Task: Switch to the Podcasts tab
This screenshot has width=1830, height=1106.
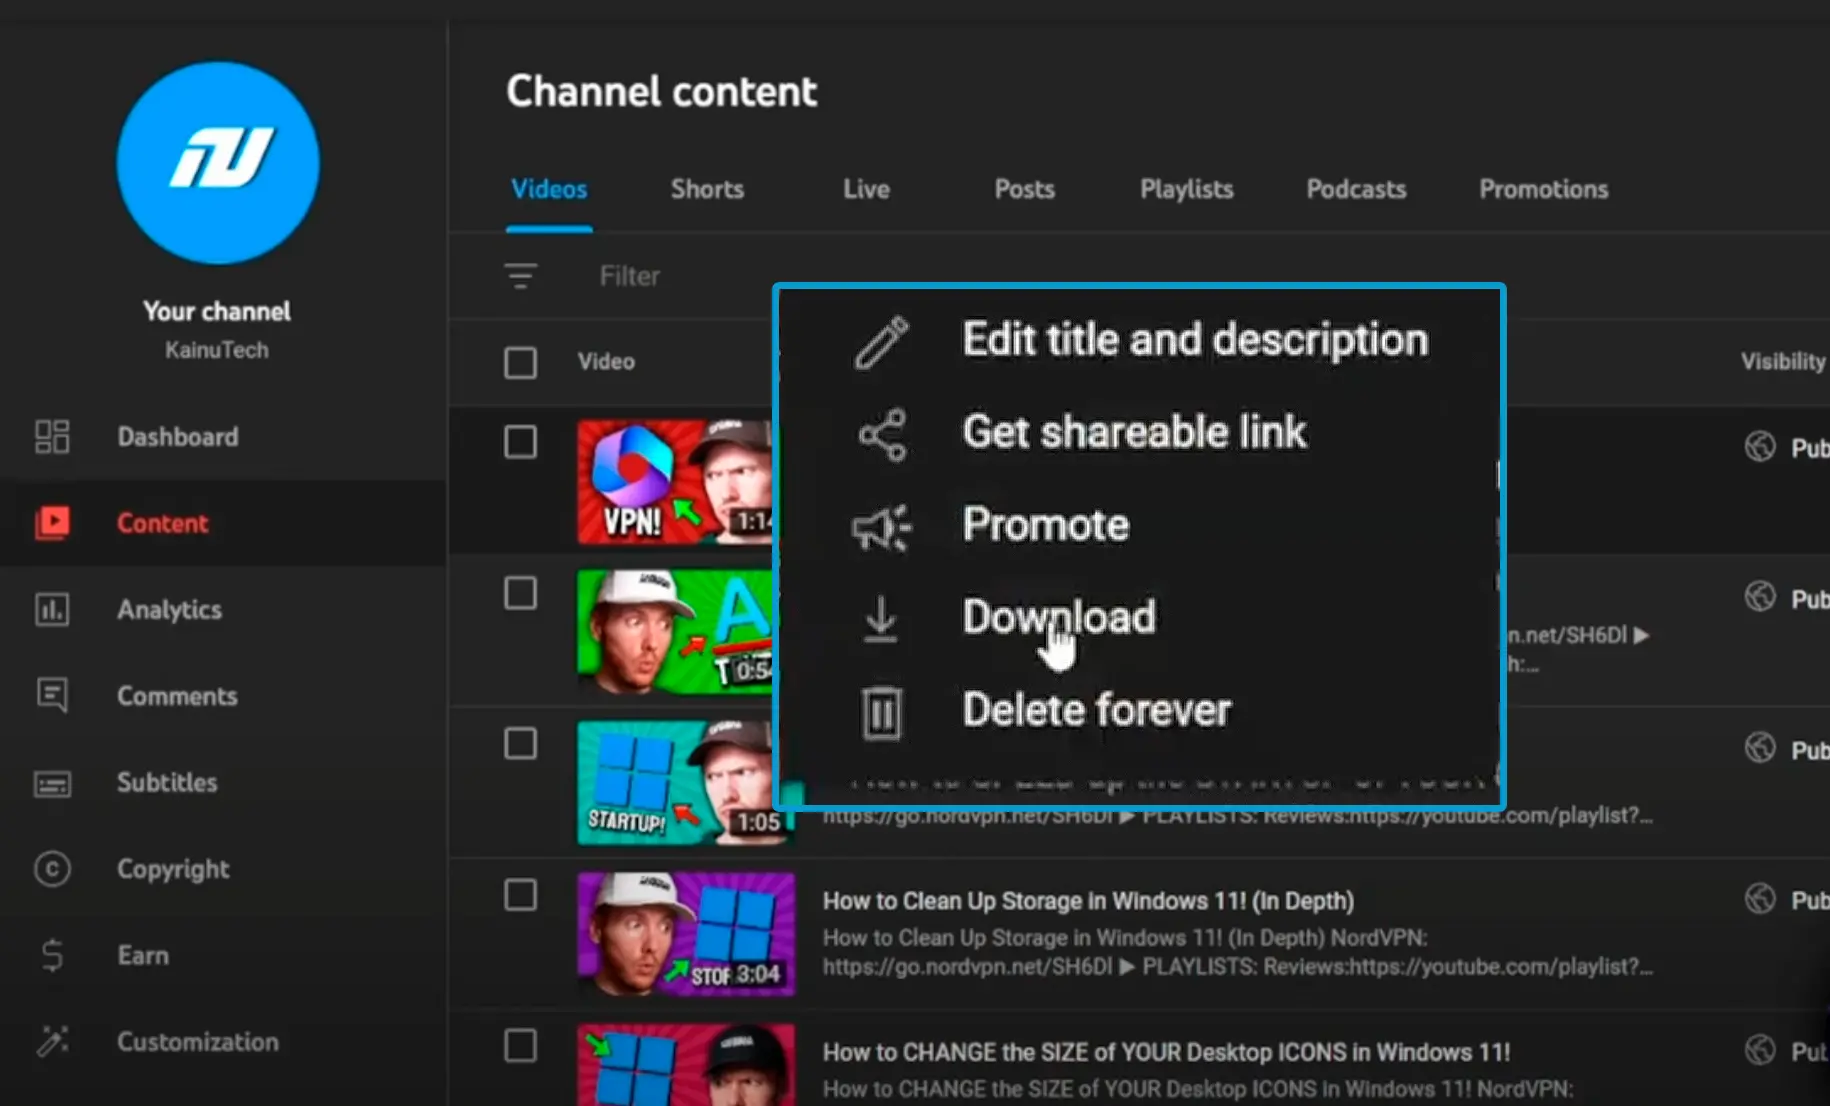Action: pos(1356,189)
